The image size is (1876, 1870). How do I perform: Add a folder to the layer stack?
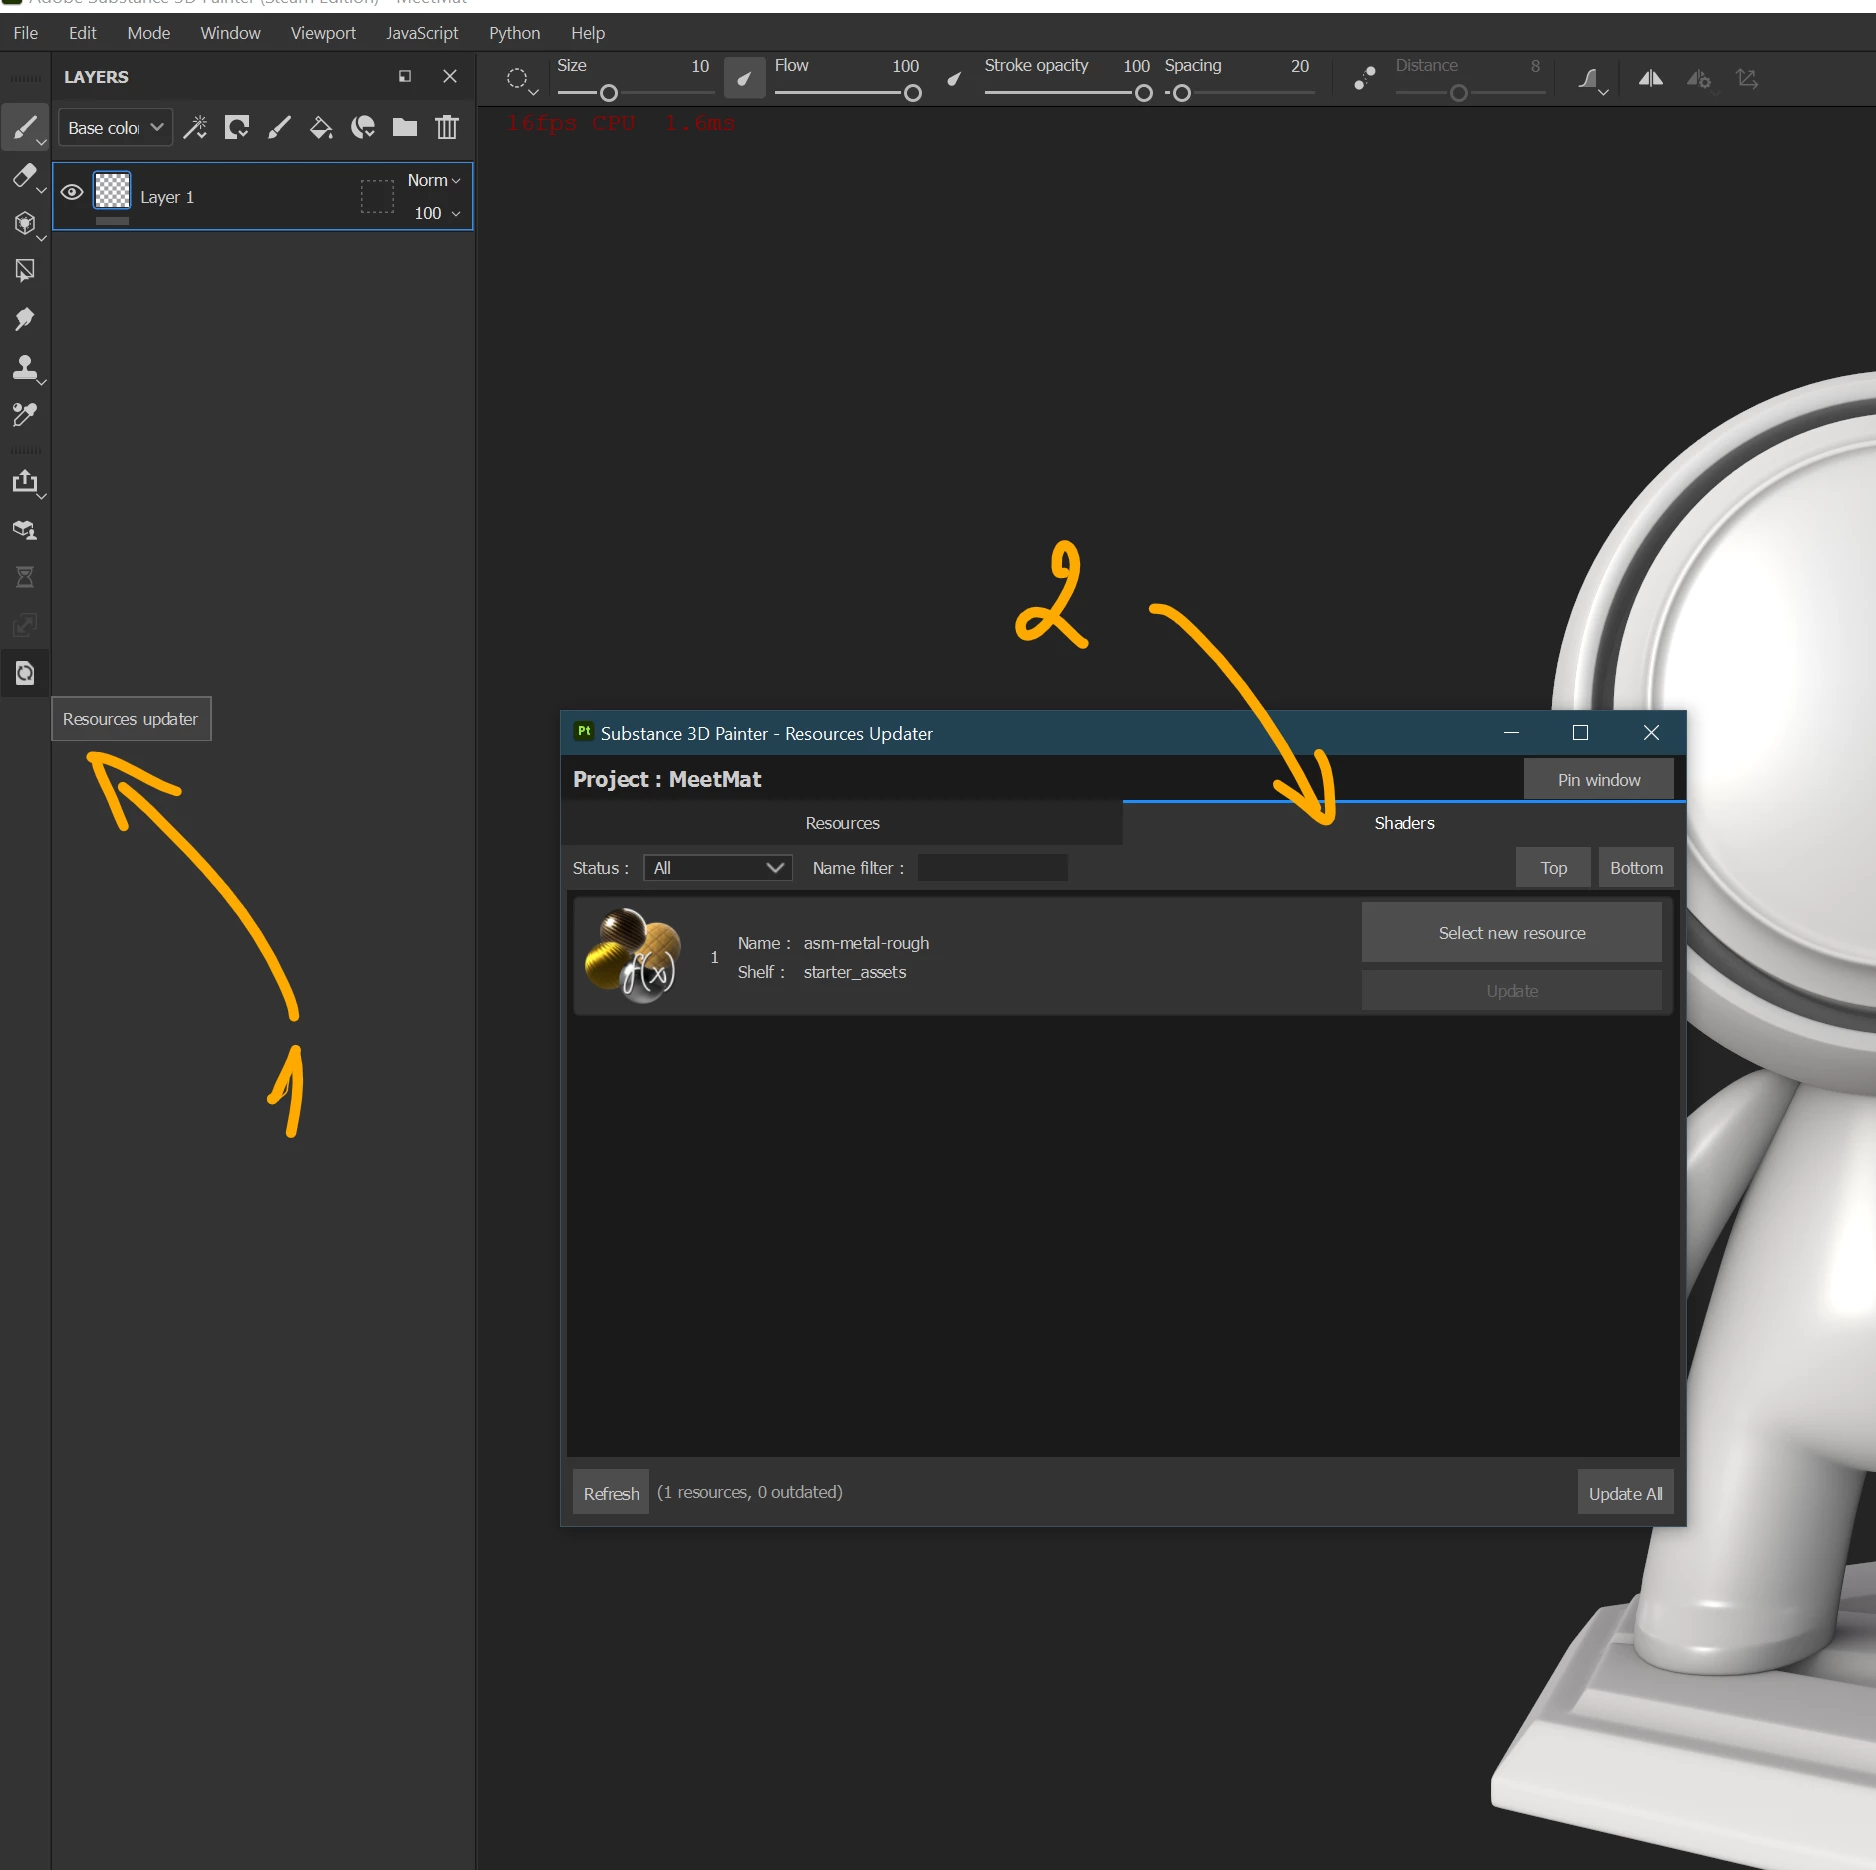(405, 127)
